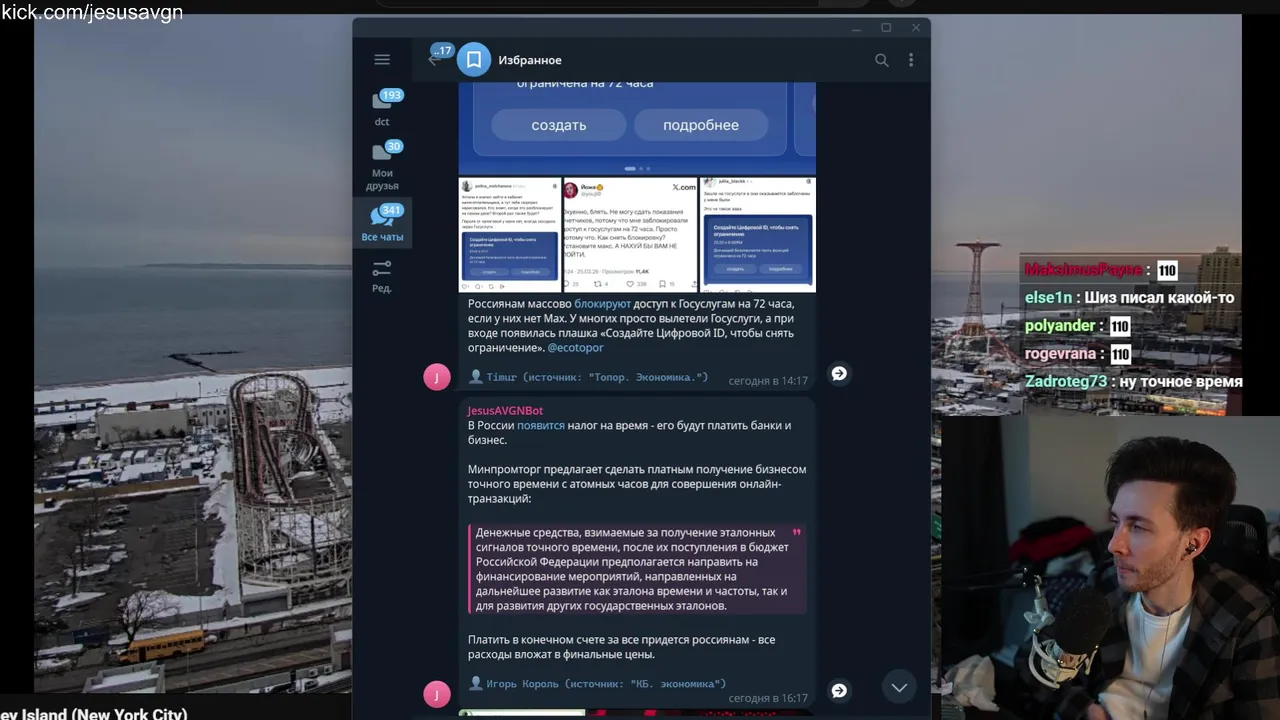The image size is (1280, 720).
Task: Click the Платить в конечном счете paragraph
Action: (x=621, y=647)
